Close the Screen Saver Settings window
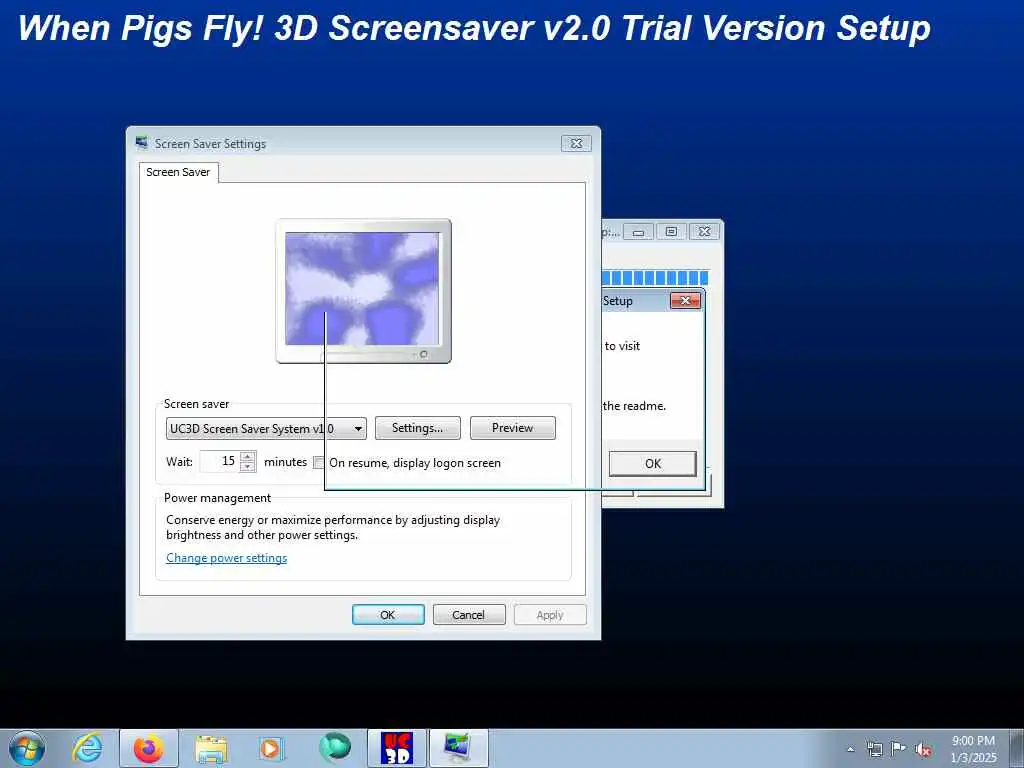1024x768 pixels. click(576, 143)
